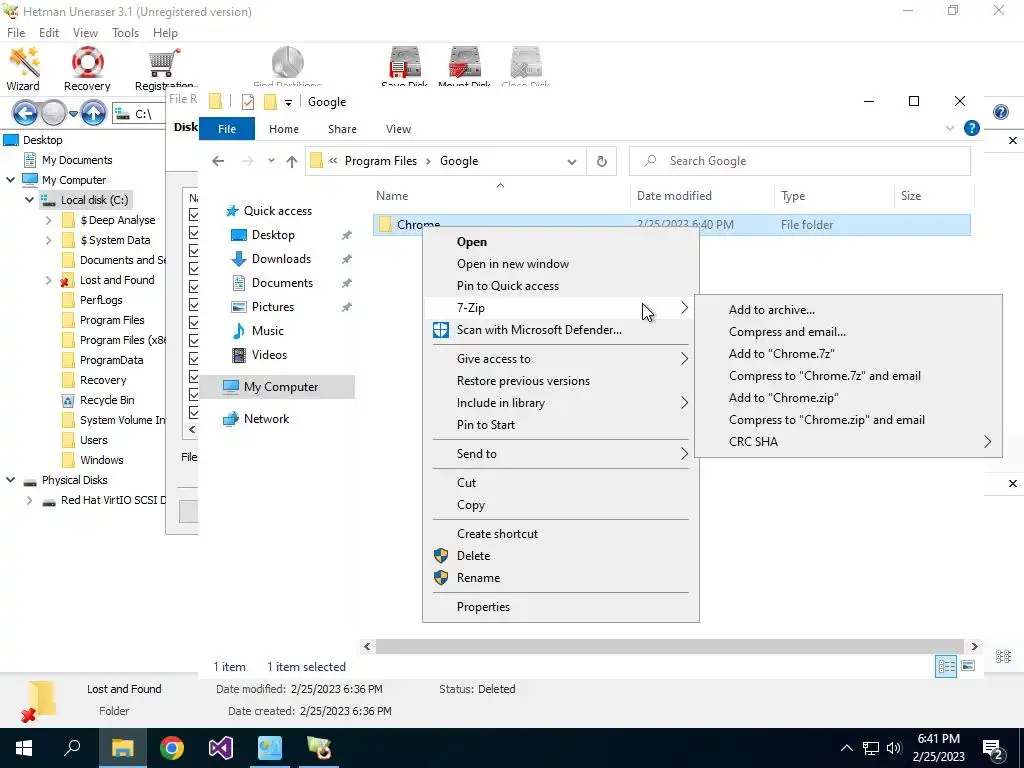Open Google Chrome from the taskbar
This screenshot has width=1024, height=768.
point(172,748)
